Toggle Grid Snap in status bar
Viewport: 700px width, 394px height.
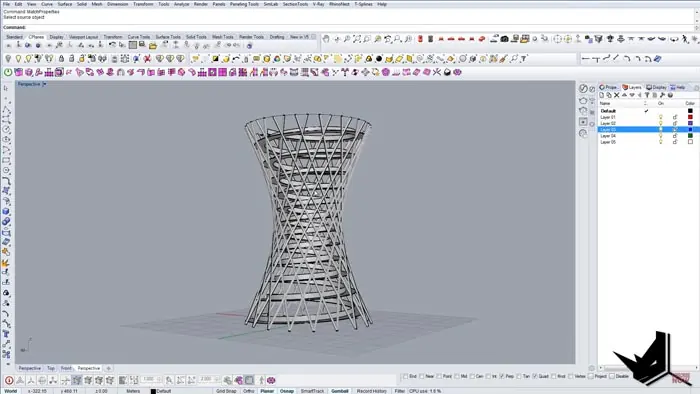tap(226, 391)
